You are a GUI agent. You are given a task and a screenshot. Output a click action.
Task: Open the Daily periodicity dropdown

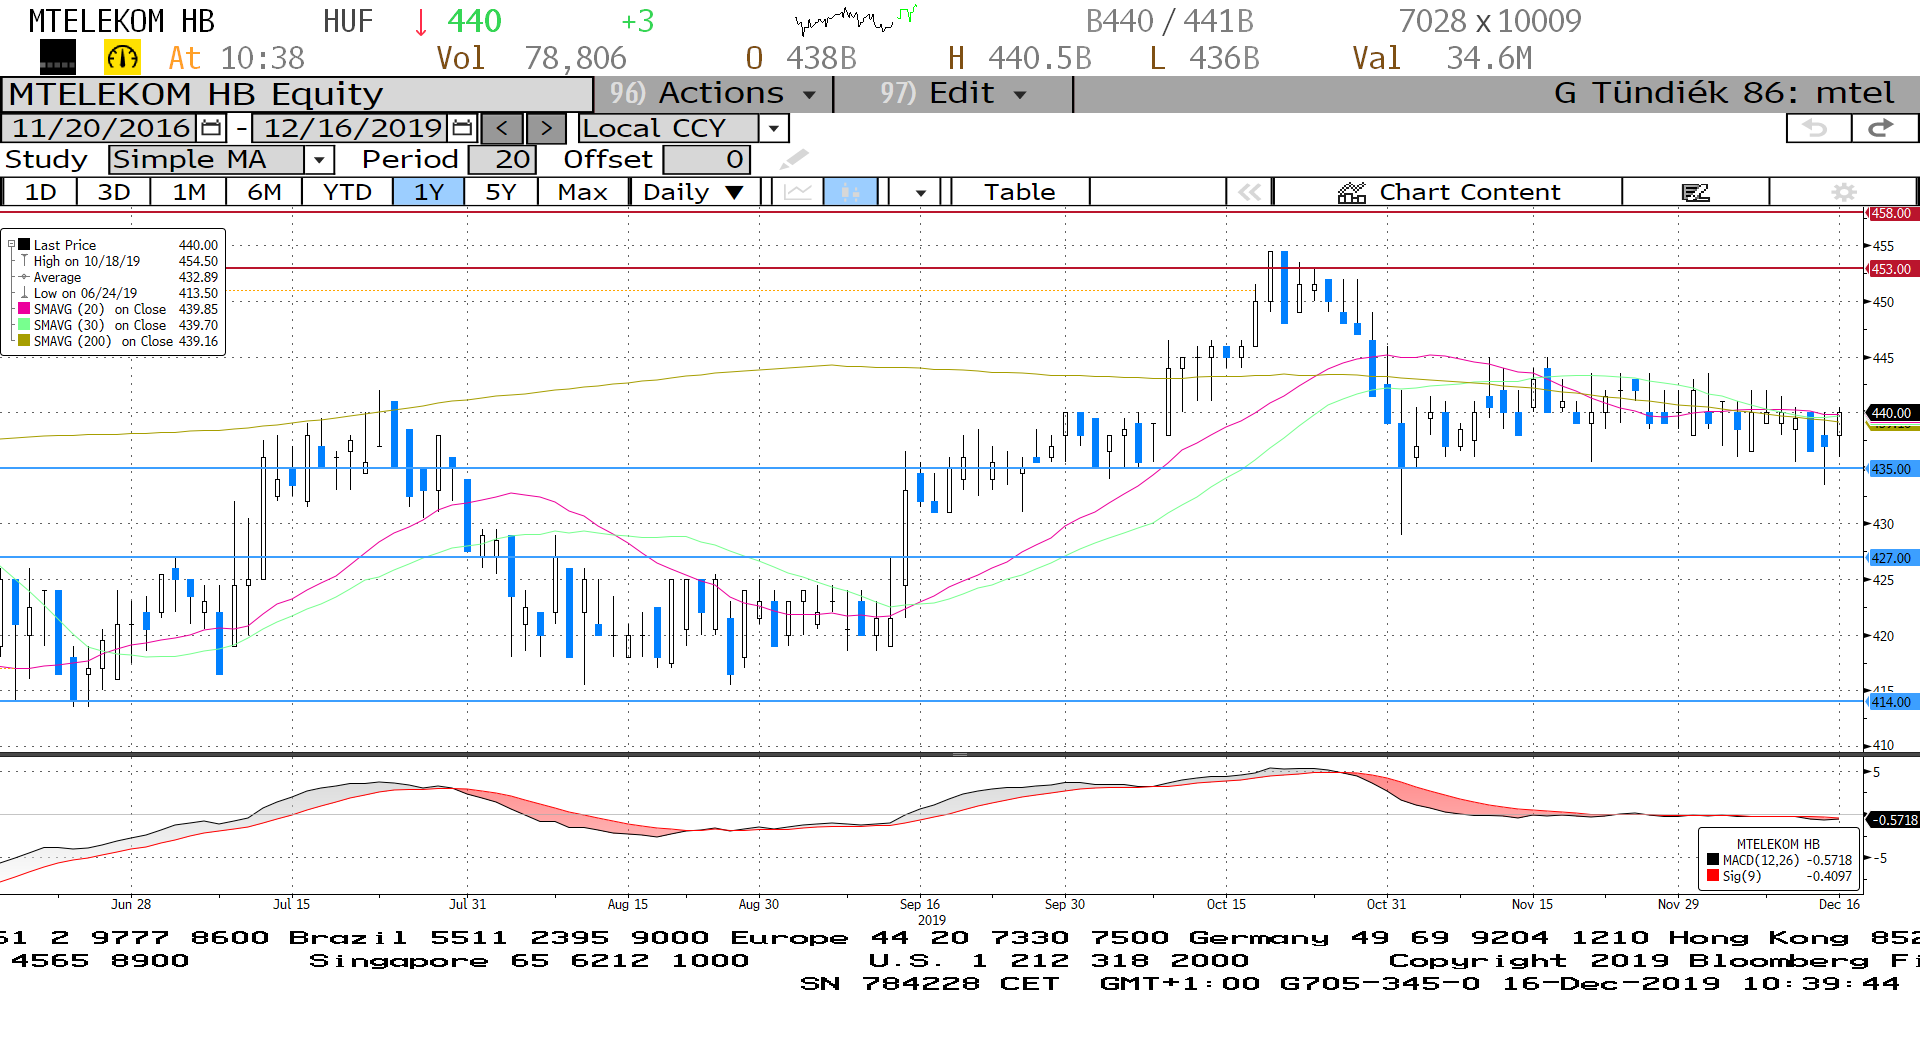[694, 192]
